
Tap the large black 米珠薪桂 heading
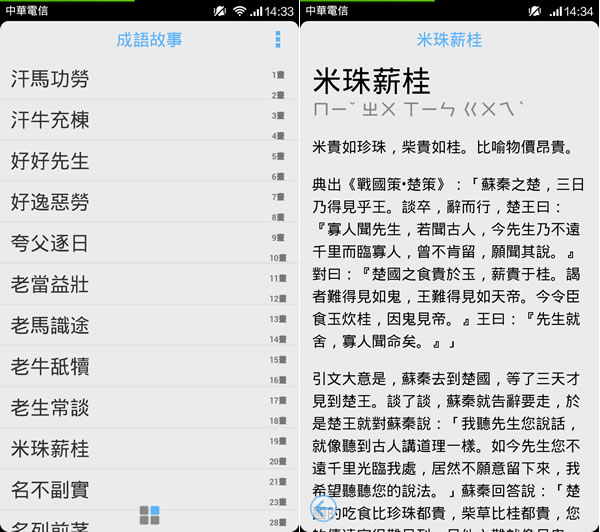(372, 81)
